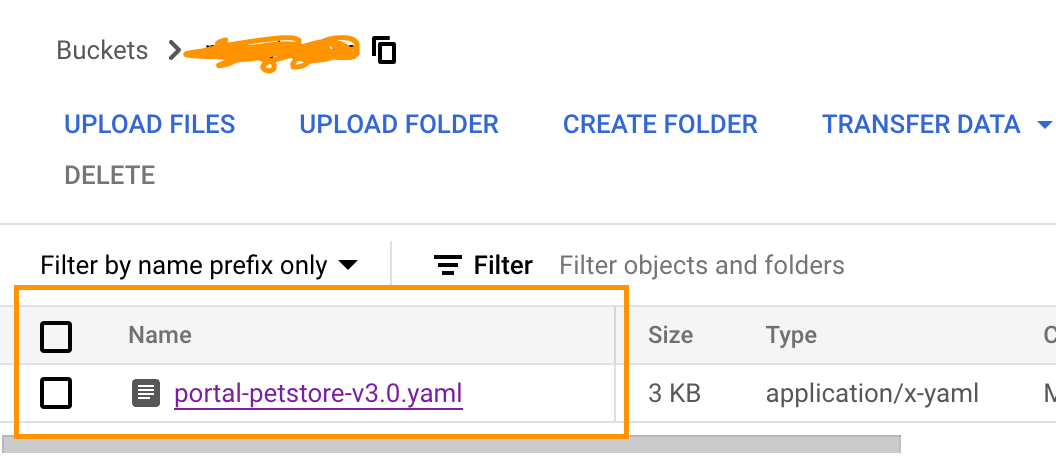
Task: Click the Upload Files button
Action: (150, 125)
